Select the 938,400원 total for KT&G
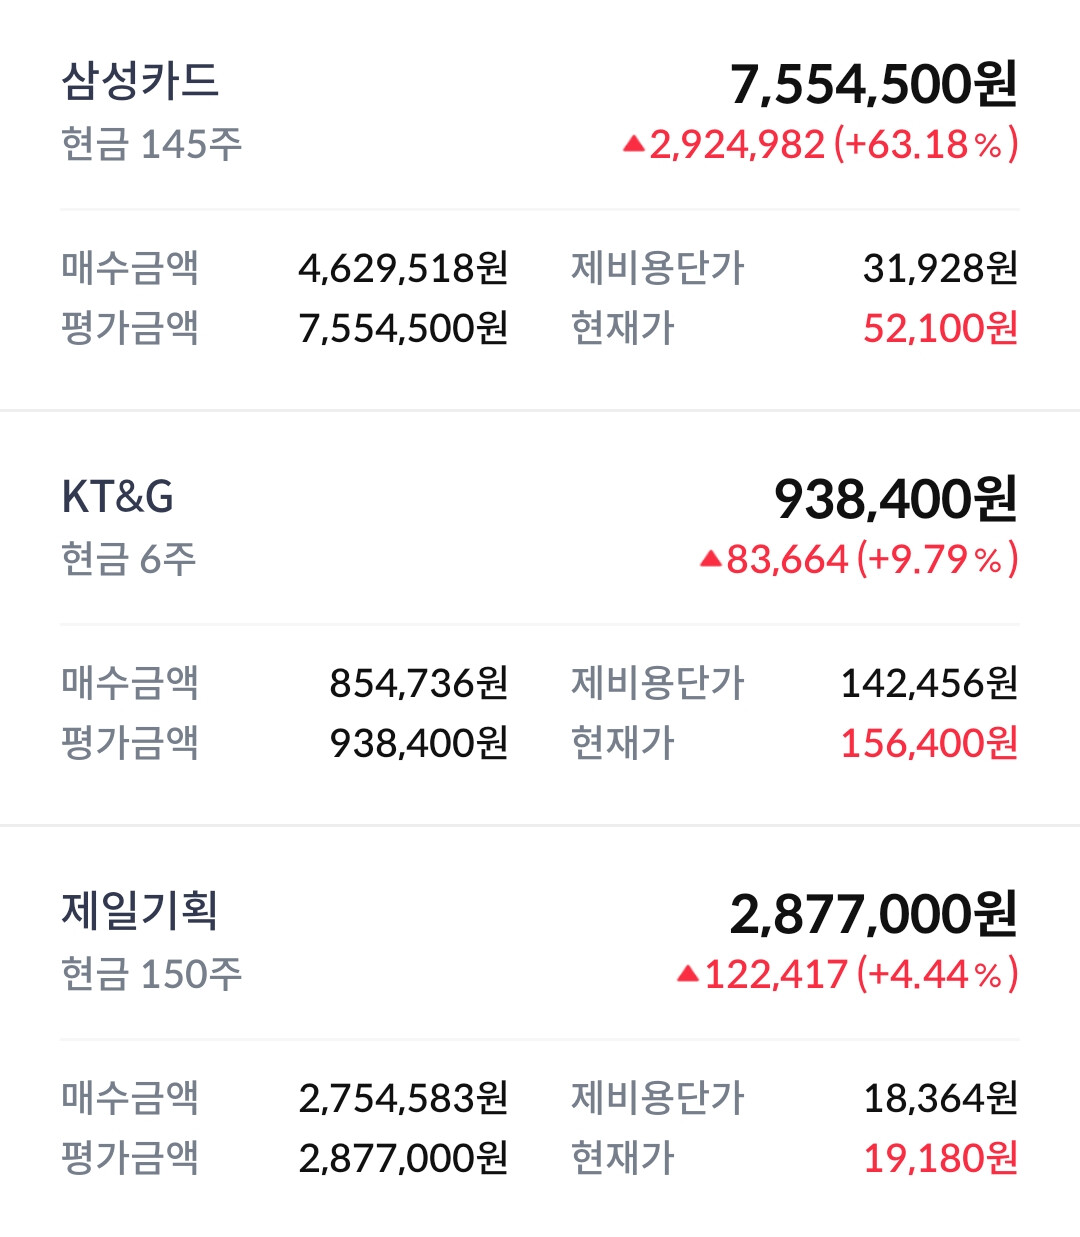The width and height of the screenshot is (1080, 1237). (x=896, y=499)
